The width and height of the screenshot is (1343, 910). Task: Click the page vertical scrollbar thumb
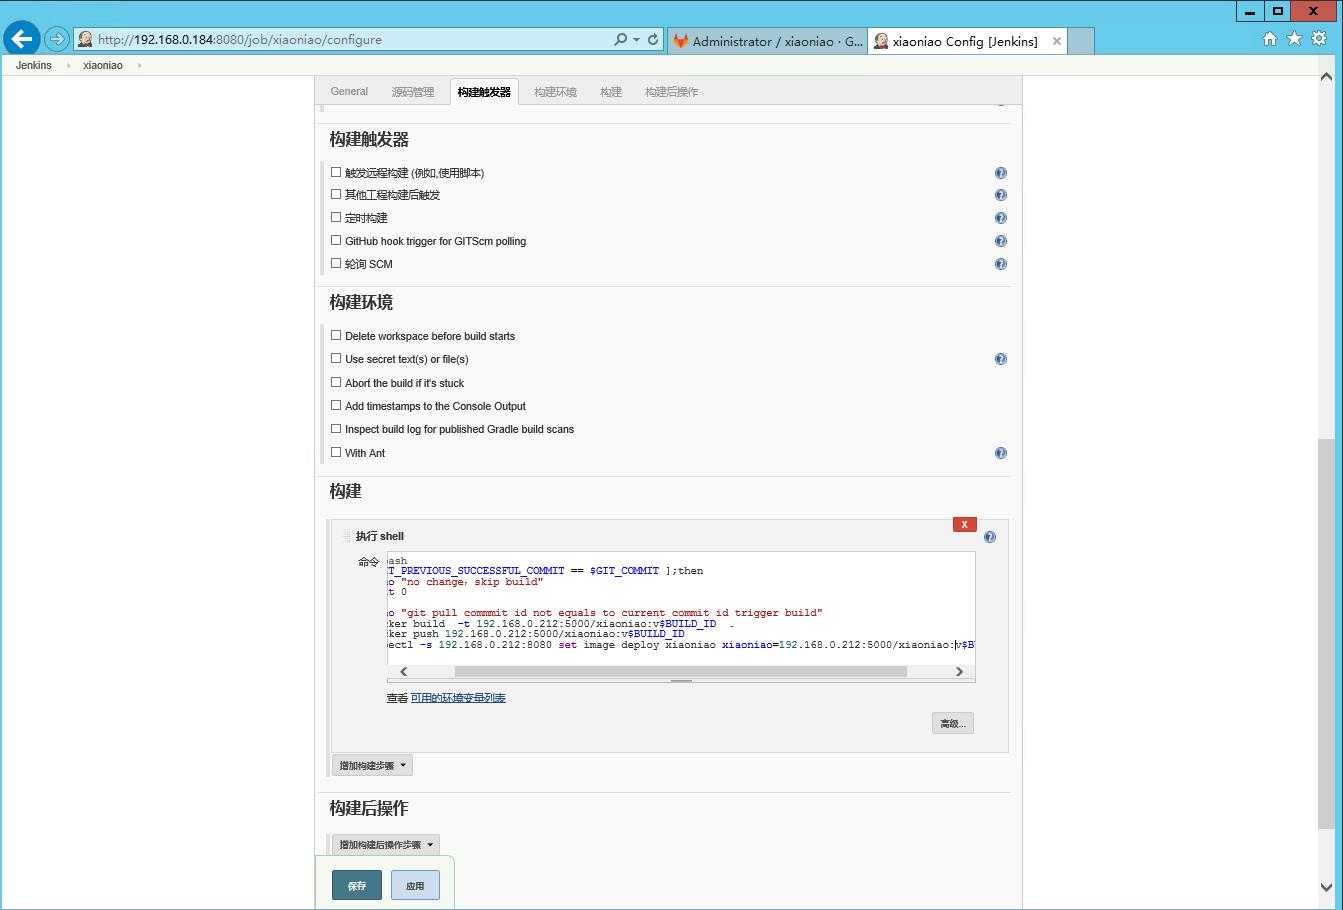click(1326, 633)
